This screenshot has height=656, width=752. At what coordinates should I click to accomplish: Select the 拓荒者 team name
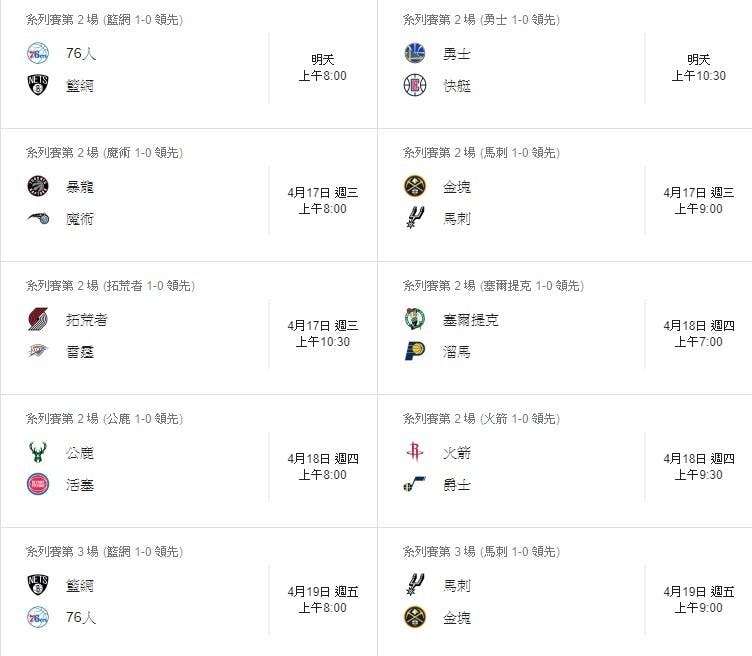click(87, 319)
